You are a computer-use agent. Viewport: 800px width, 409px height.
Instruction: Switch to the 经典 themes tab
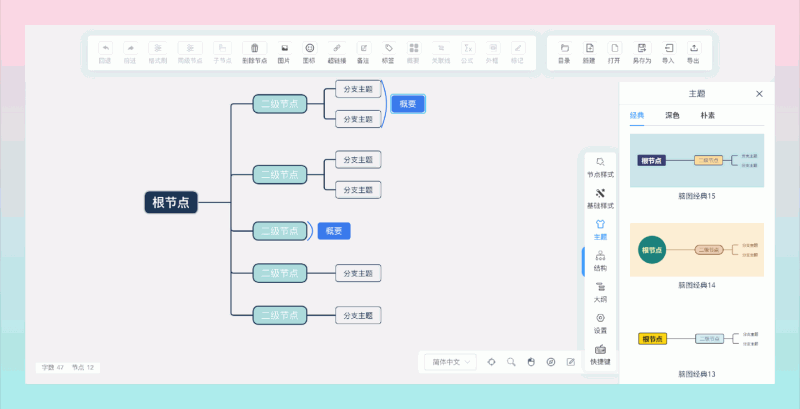(637, 115)
